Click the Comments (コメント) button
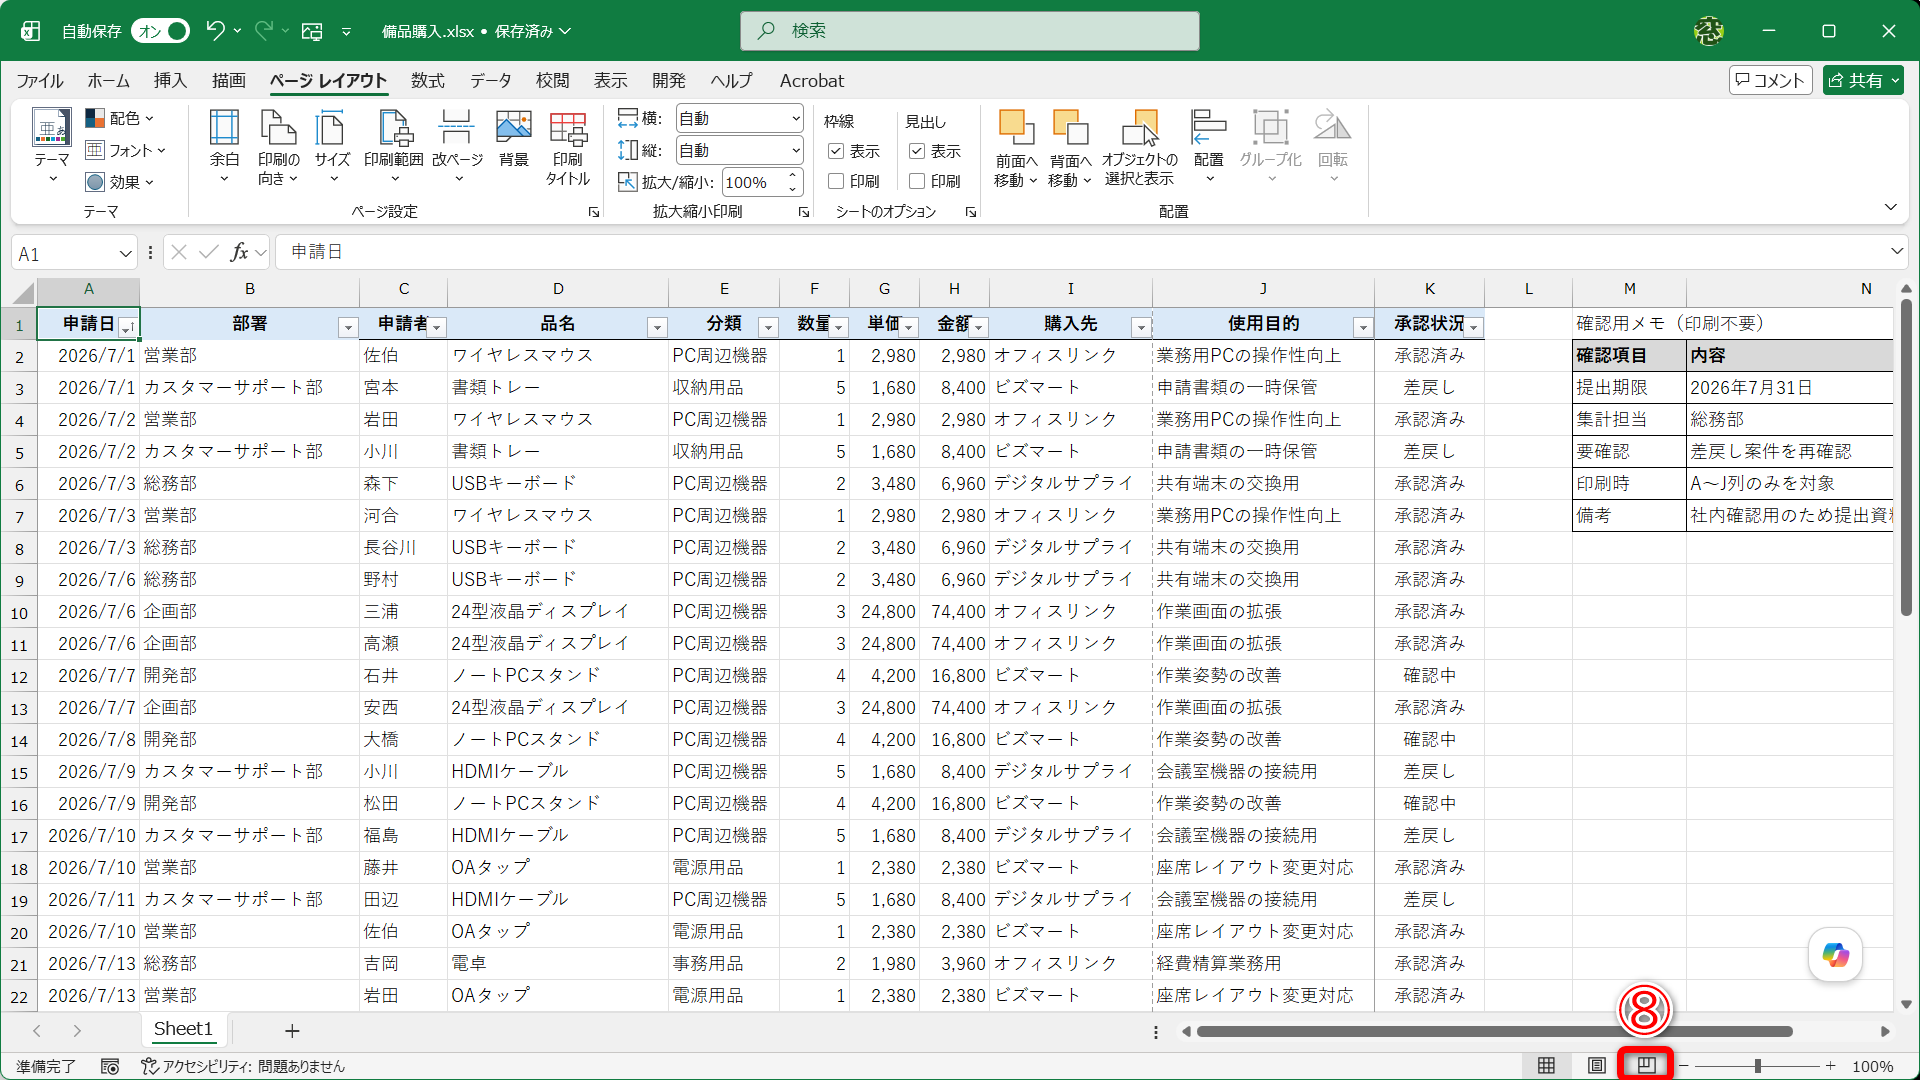Viewport: 1920px width, 1080px height. pyautogui.click(x=1770, y=81)
